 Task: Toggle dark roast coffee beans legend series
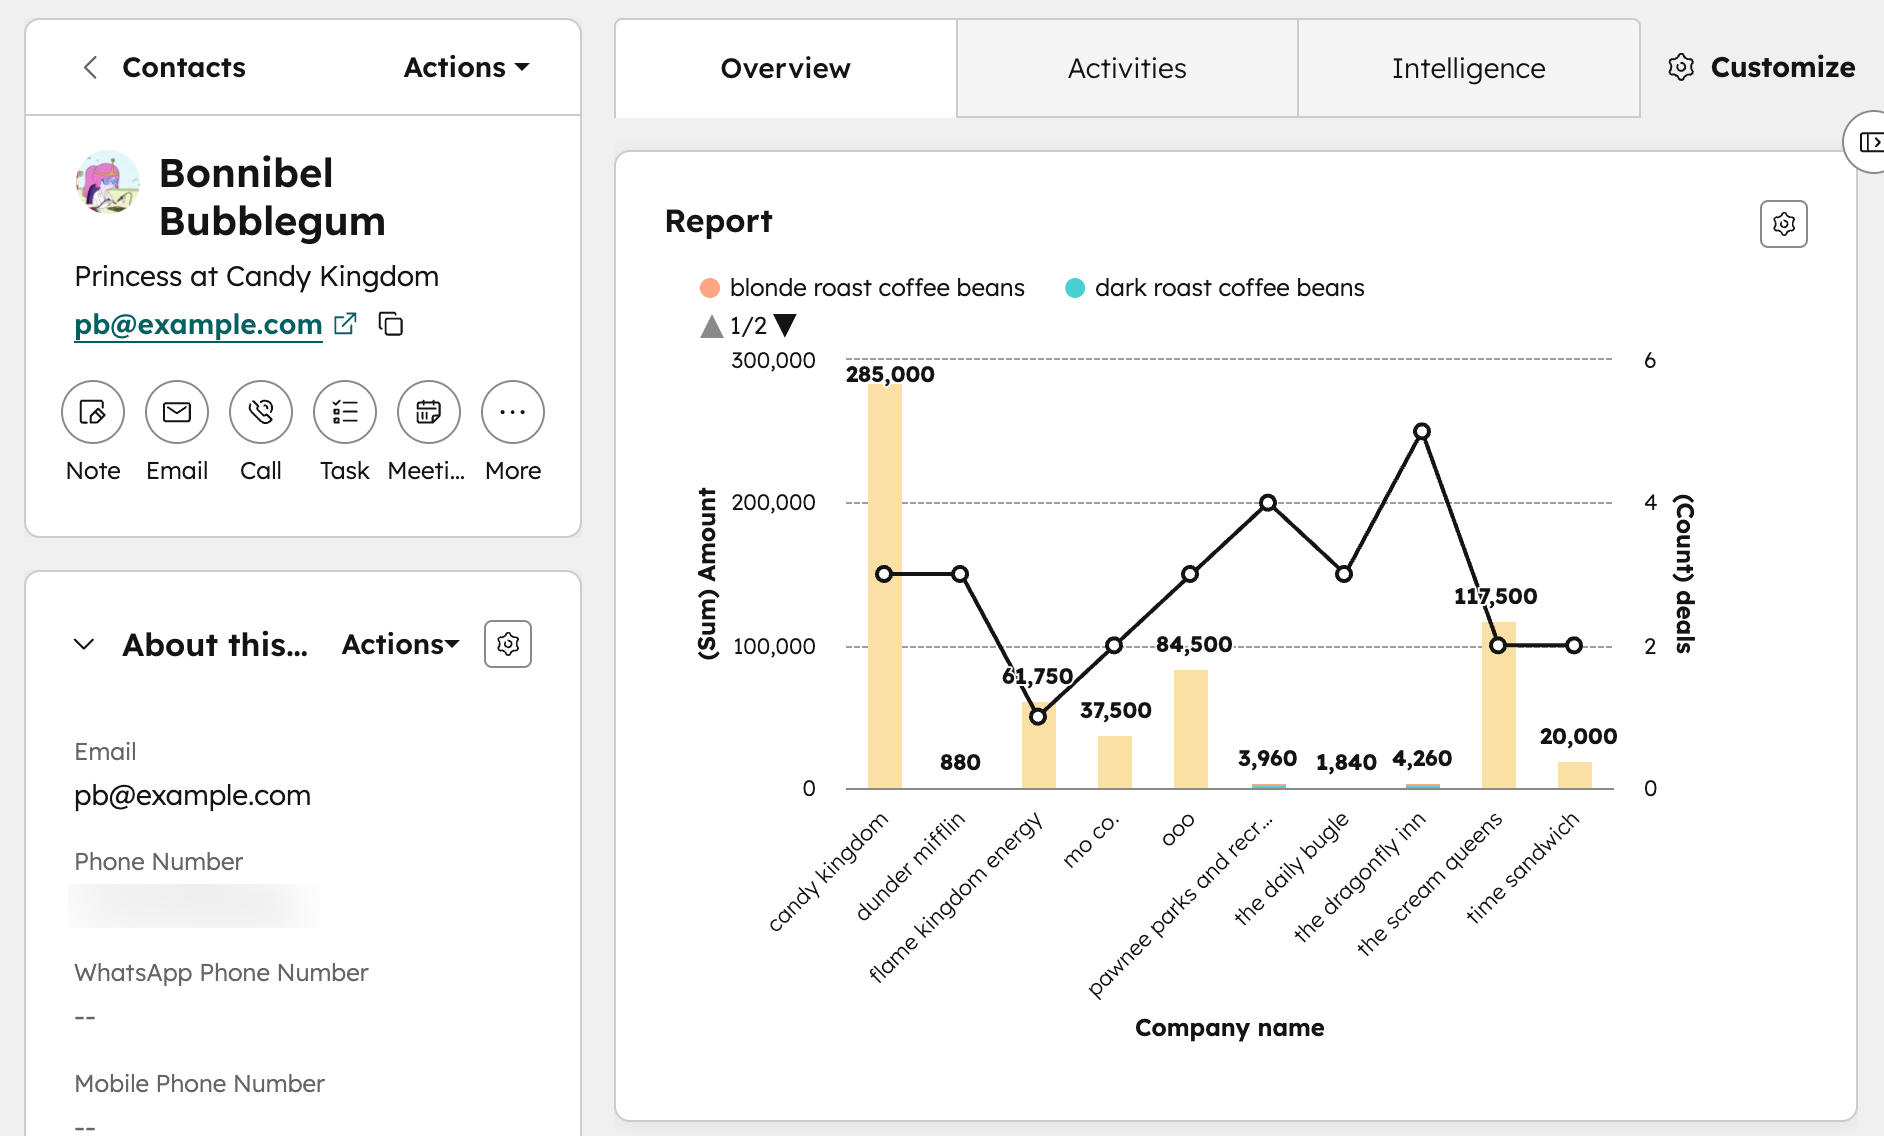(1215, 288)
